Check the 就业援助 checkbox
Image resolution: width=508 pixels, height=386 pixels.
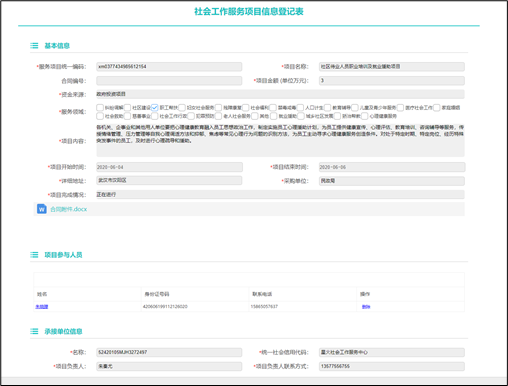pos(274,116)
